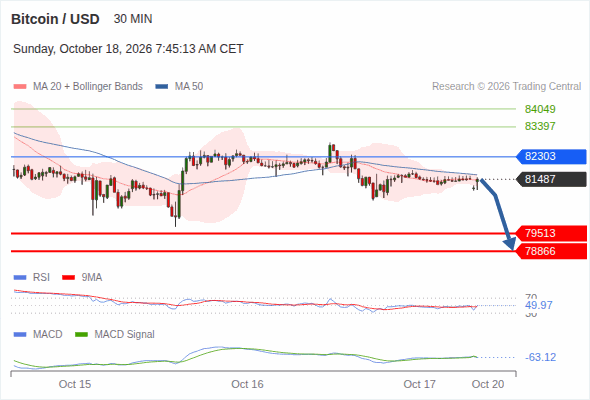Click the Oct 16 date axis label
This screenshot has height=400, width=590.
coord(247,384)
